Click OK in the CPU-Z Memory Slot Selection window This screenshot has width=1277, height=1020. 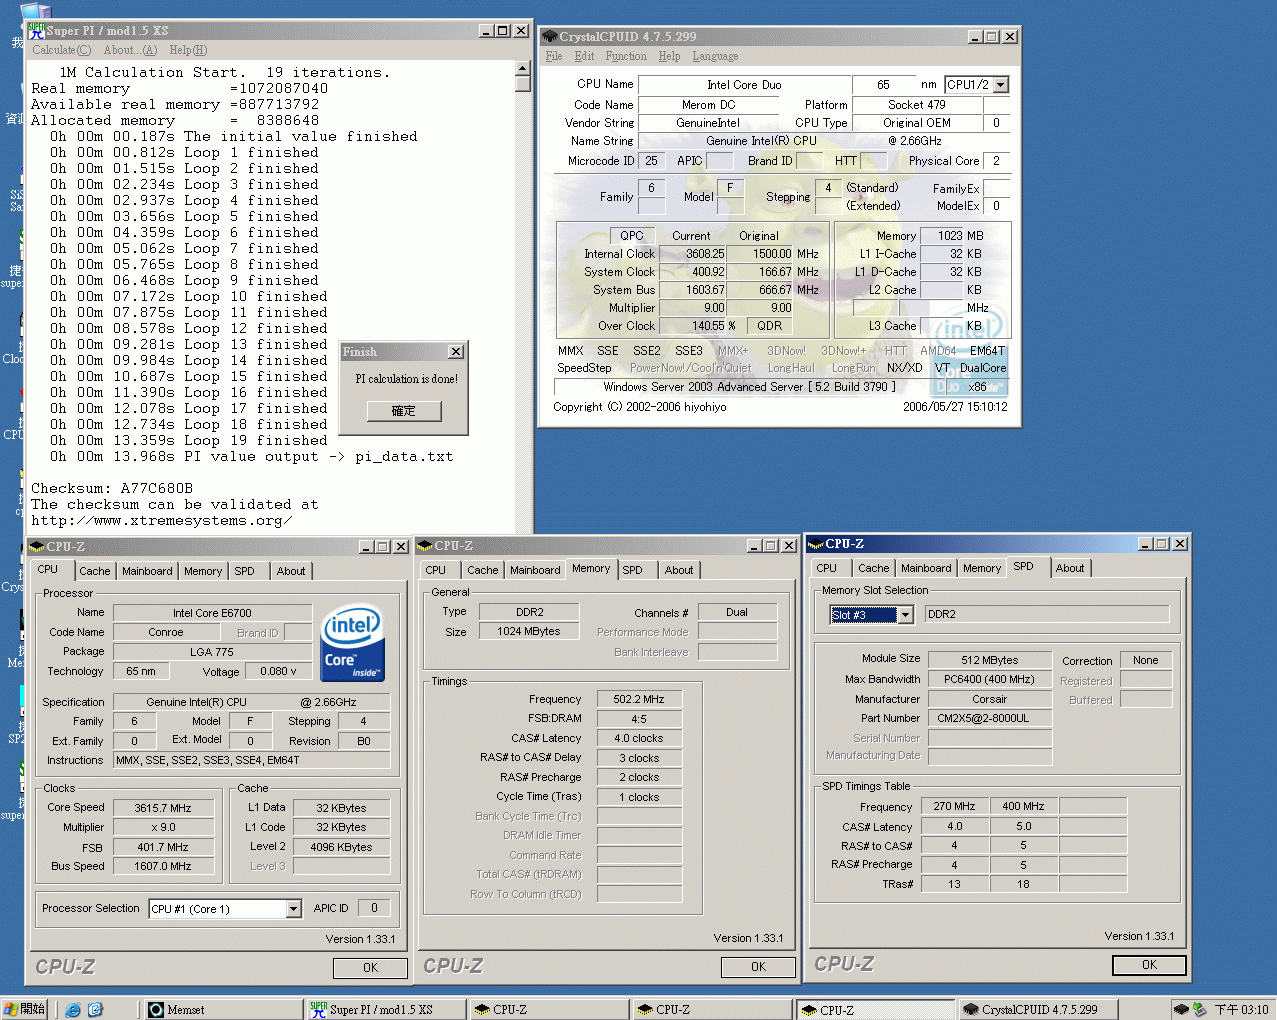(1149, 965)
